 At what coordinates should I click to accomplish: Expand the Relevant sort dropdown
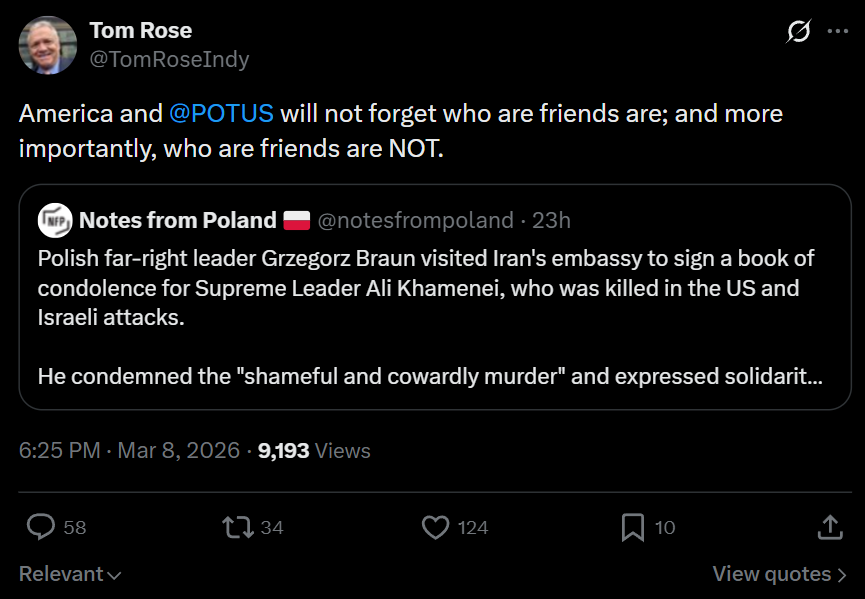(x=70, y=574)
